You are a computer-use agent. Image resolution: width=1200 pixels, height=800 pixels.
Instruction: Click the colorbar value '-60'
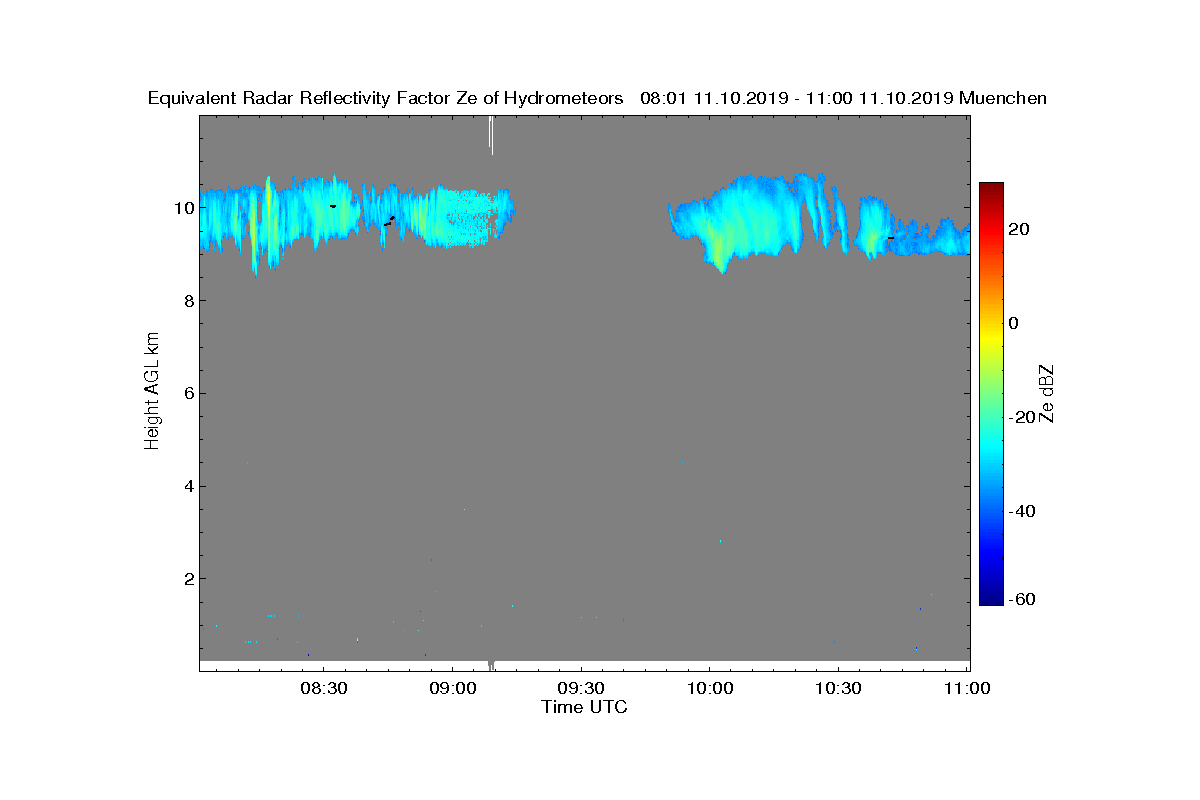click(1020, 599)
